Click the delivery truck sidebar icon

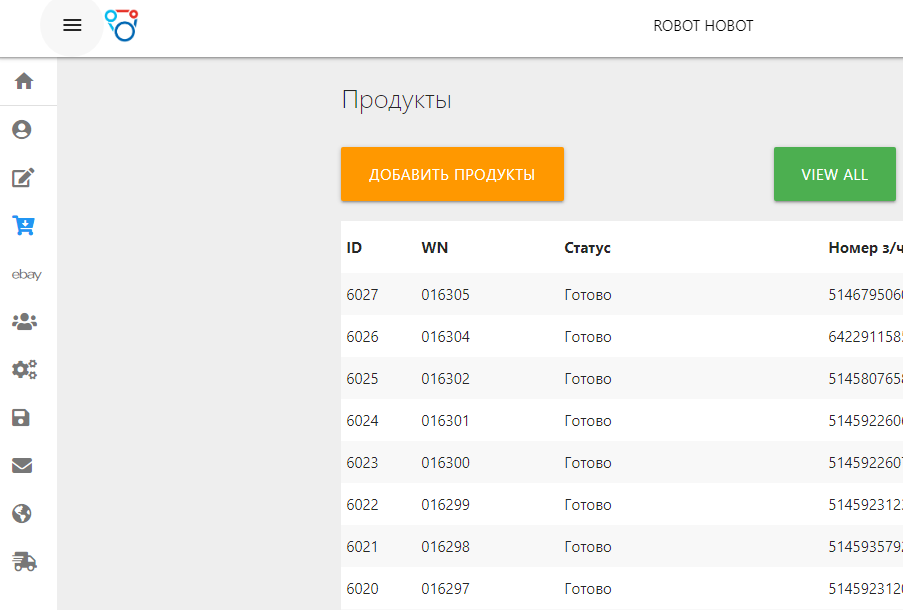(x=23, y=561)
